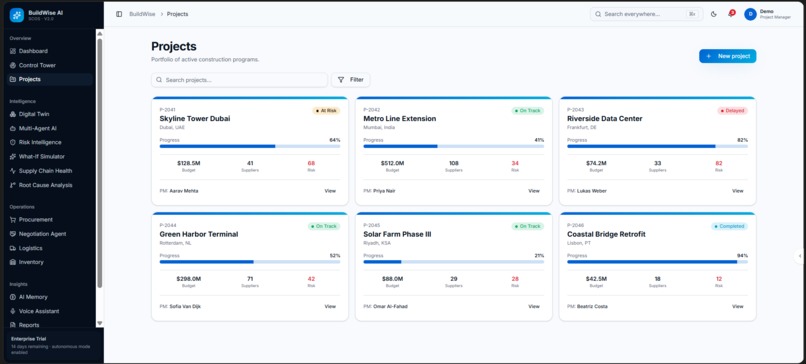Click the $512.0M budget value
806x364 pixels.
[392, 163]
